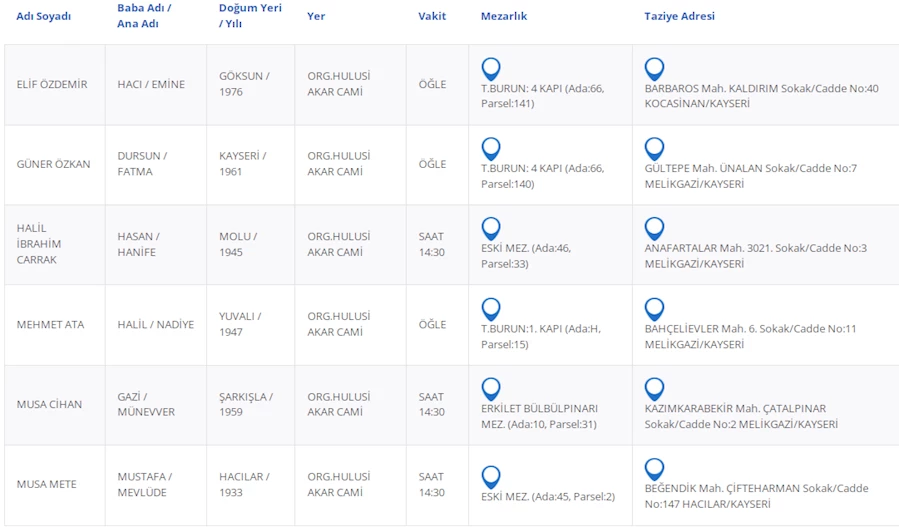Click location pin for Beğendik Mah. address

654,469
